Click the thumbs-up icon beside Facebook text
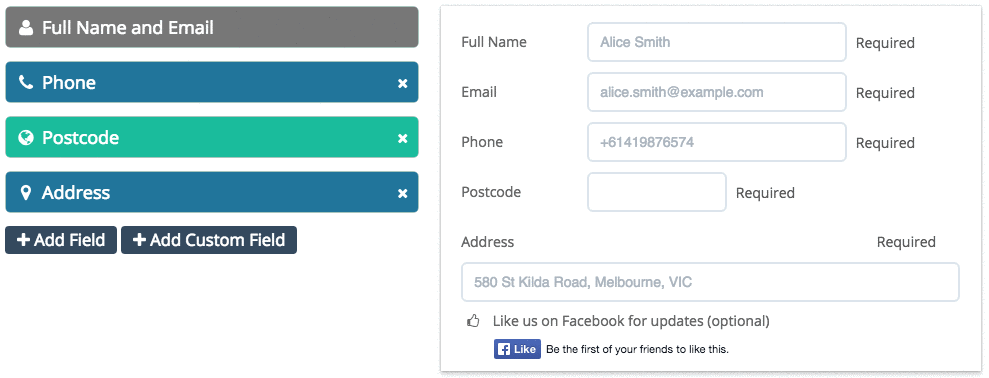The image size is (989, 378). click(x=473, y=321)
